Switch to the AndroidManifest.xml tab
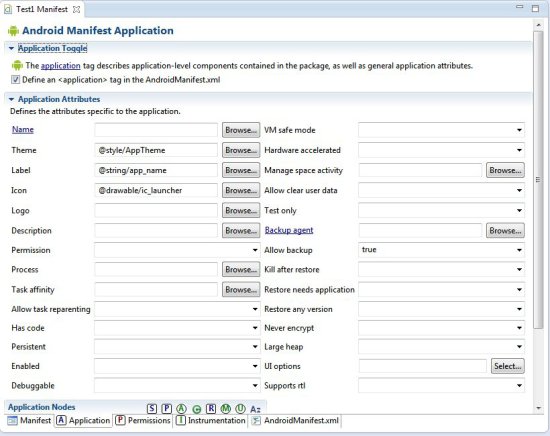Image resolution: width=550 pixels, height=436 pixels. pyautogui.click(x=295, y=420)
